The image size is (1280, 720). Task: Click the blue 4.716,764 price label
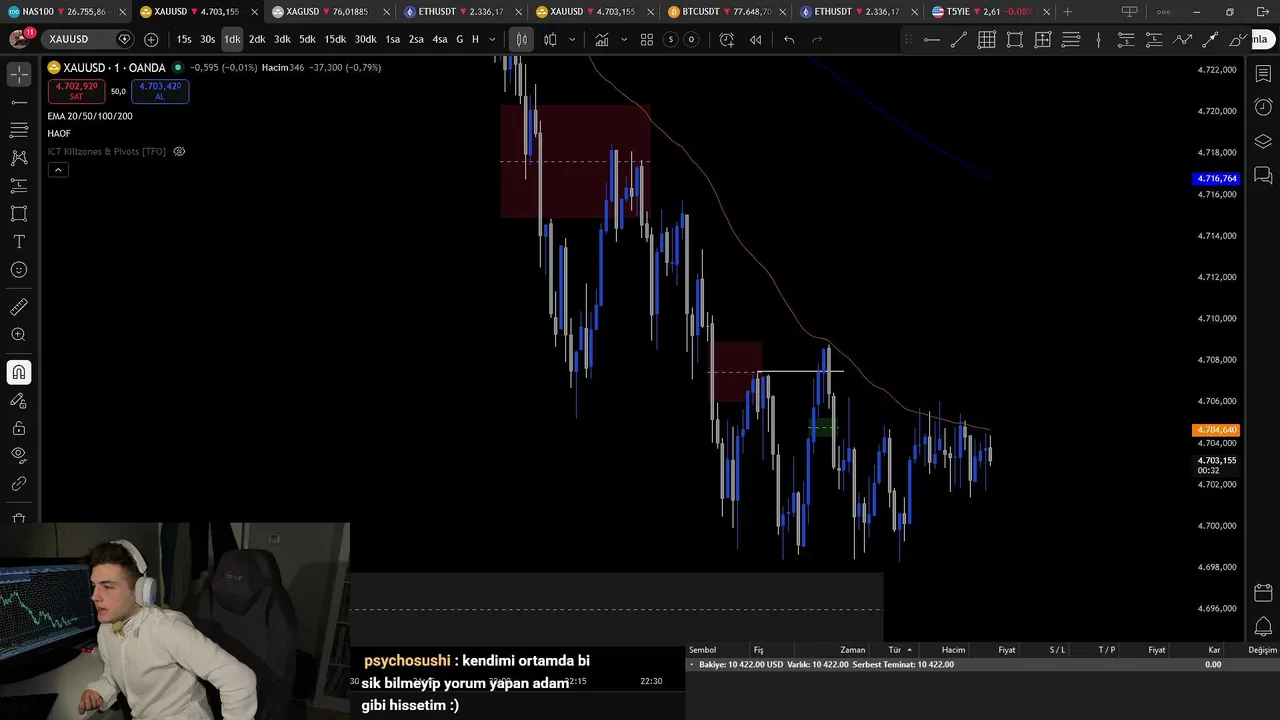pos(1217,178)
